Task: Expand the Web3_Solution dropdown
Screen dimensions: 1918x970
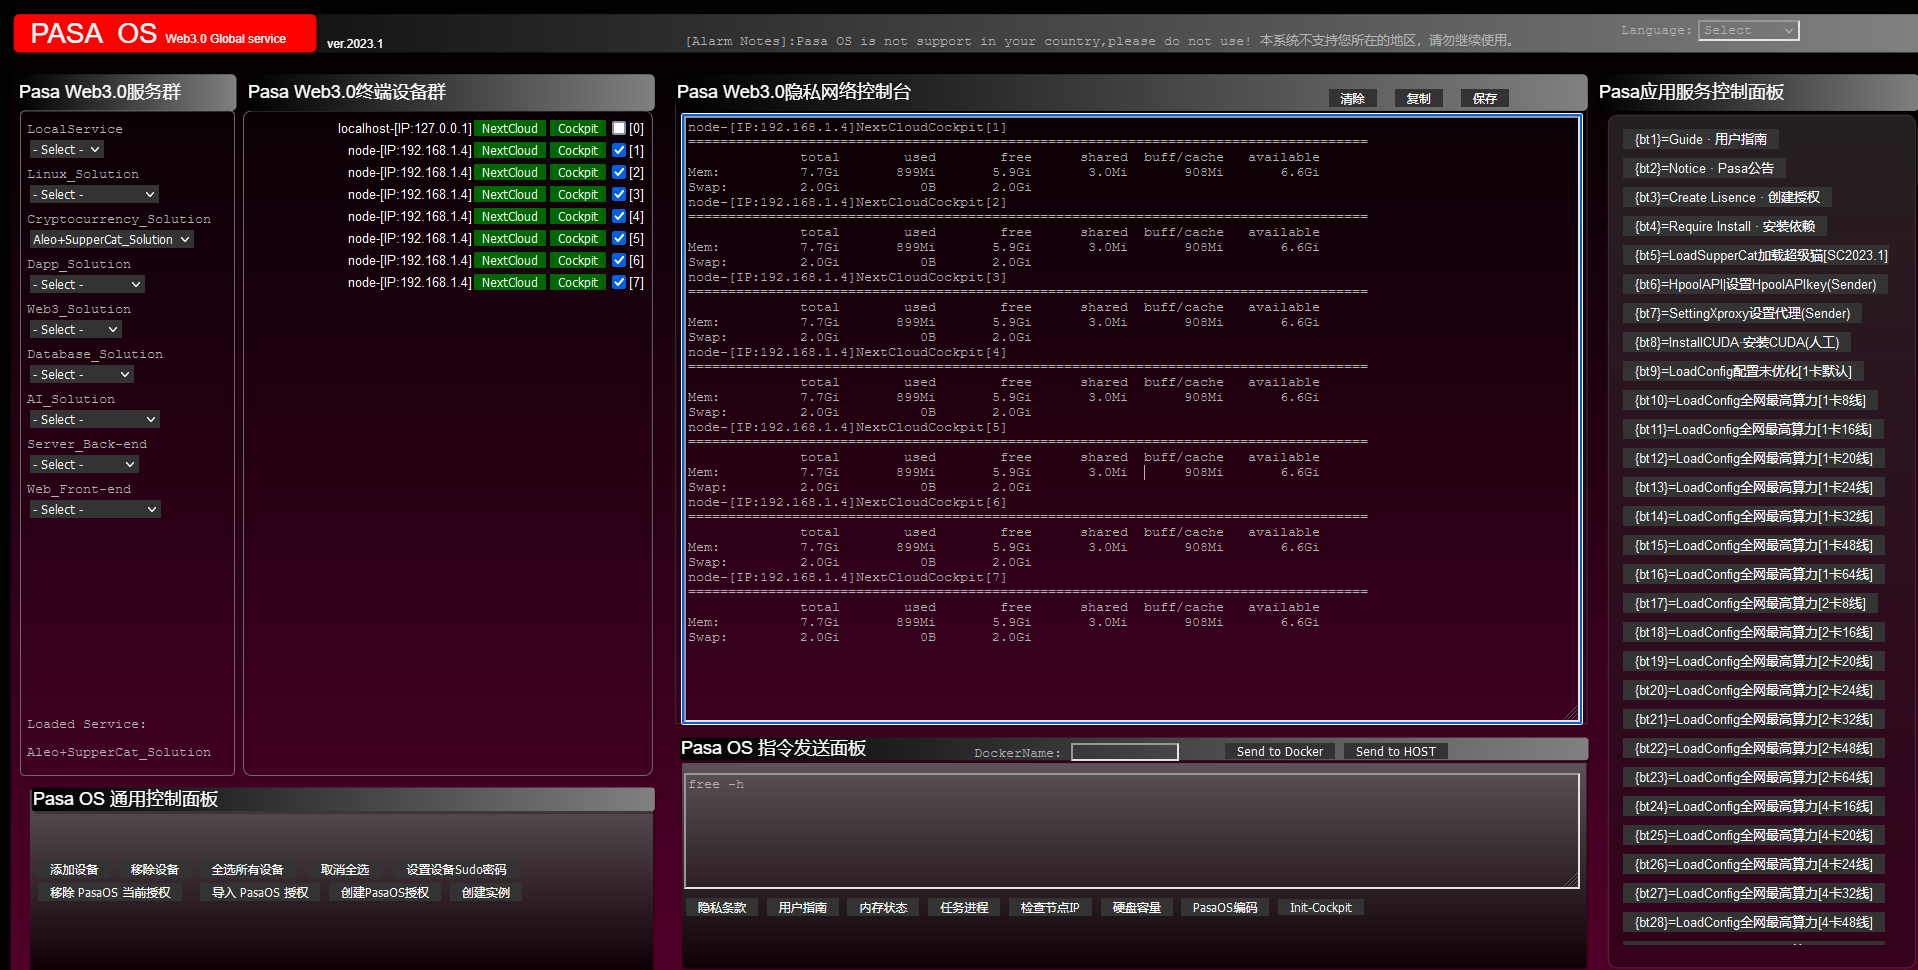Action: (x=75, y=329)
